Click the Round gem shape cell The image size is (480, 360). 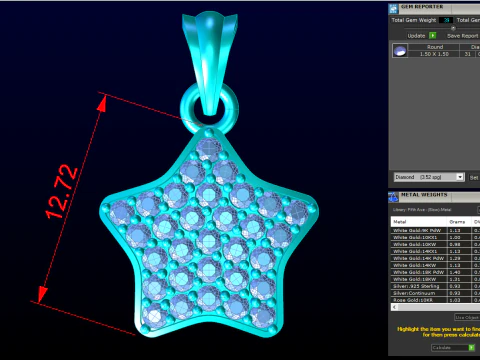pos(434,47)
